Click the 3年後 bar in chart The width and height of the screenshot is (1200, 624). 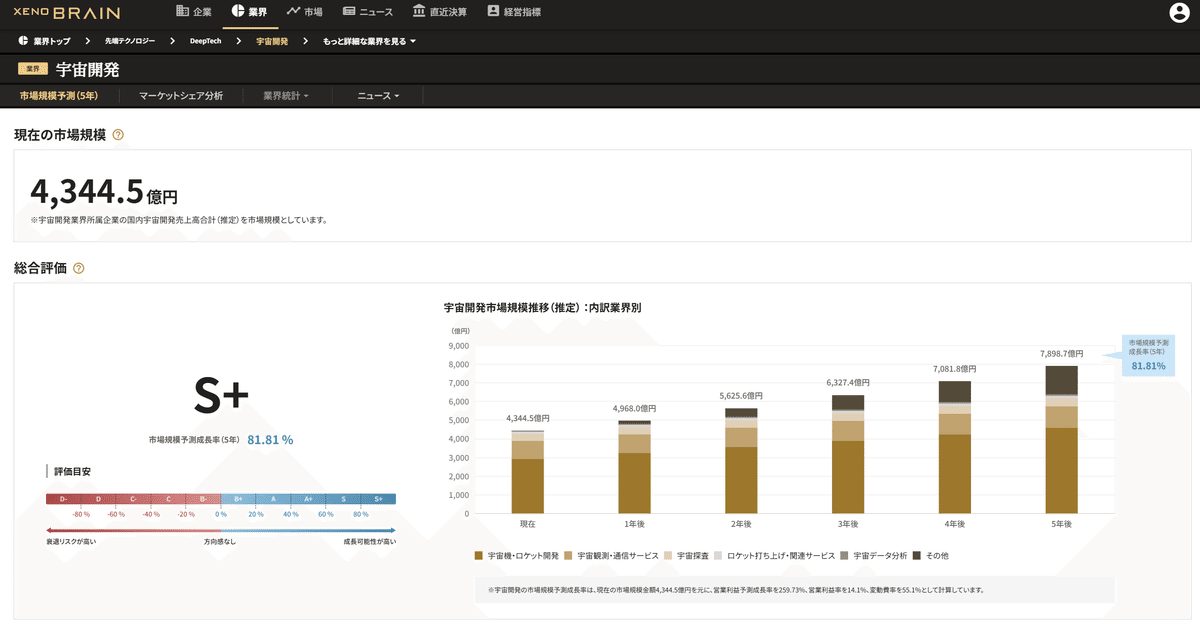point(848,454)
